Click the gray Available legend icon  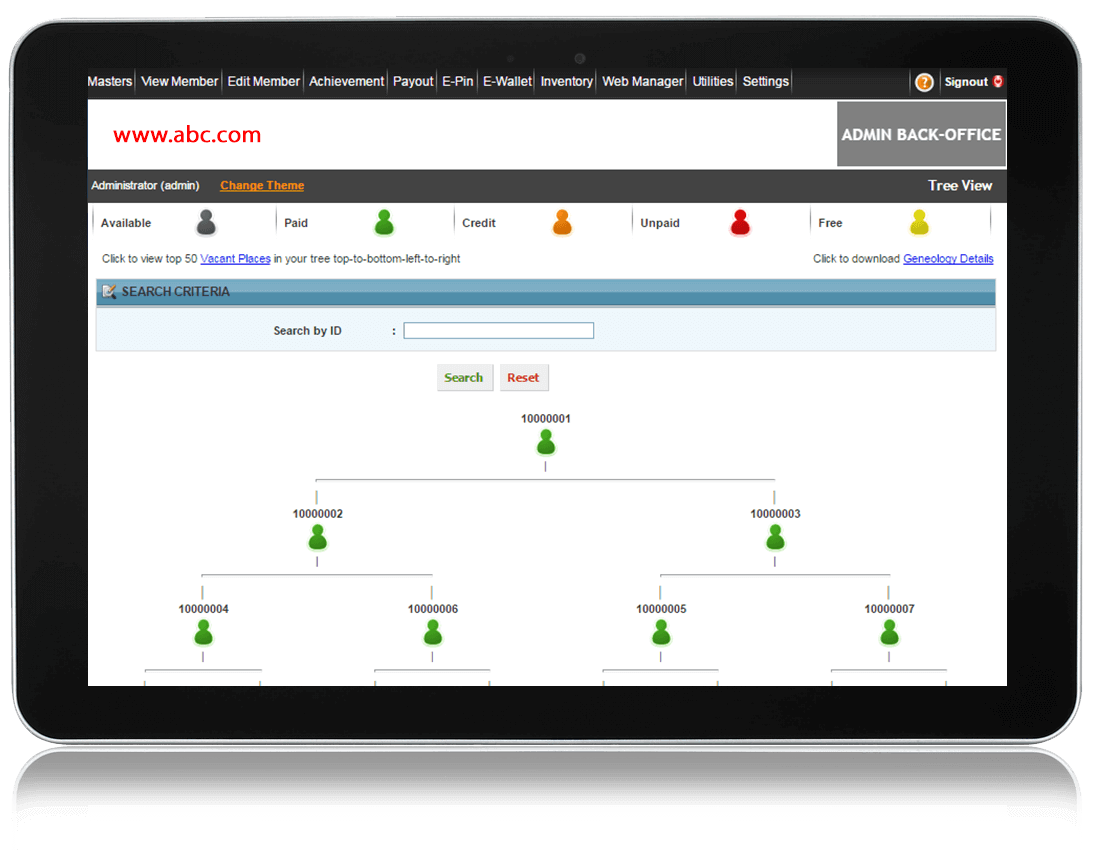205,221
